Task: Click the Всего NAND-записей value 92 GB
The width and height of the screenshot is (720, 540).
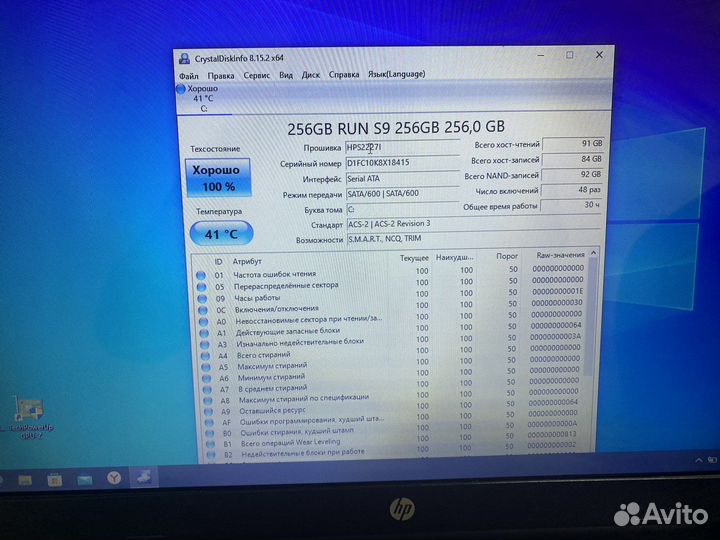Action: [x=571, y=174]
